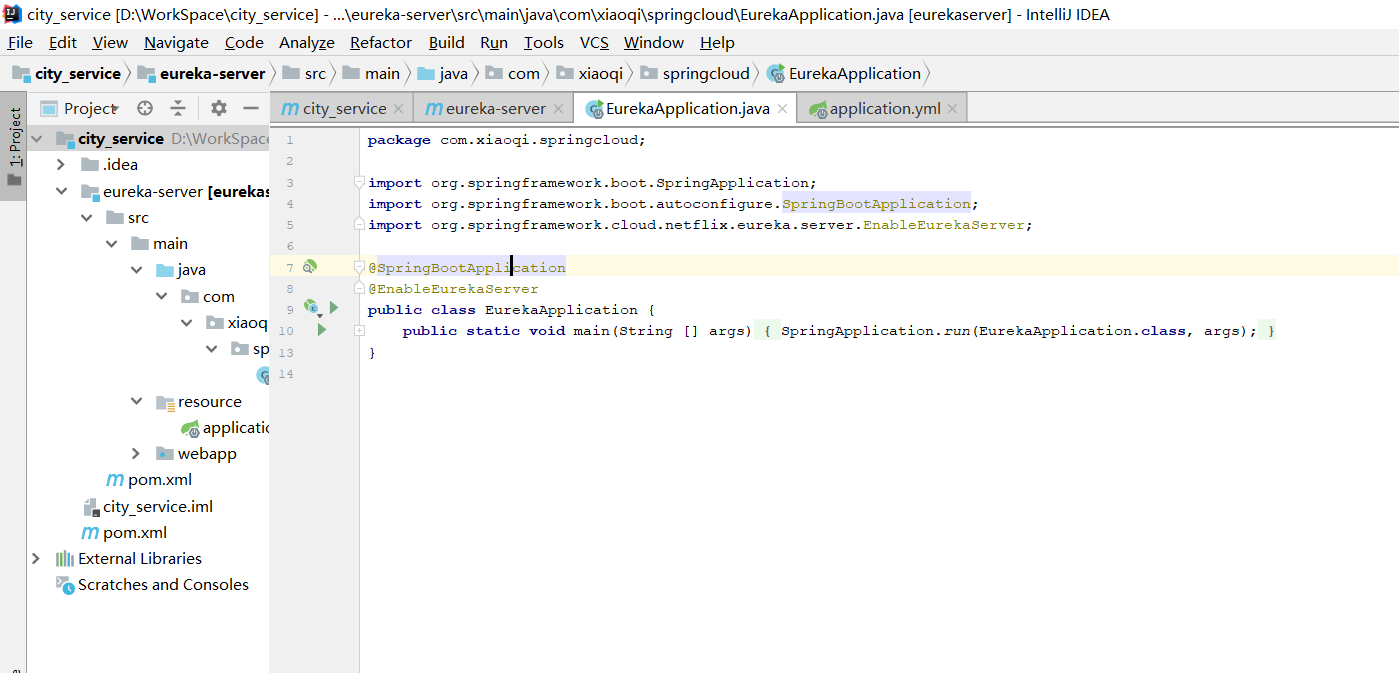Click the folder icon under 1: Project strip
Image resolution: width=1399 pixels, height=673 pixels.
pyautogui.click(x=14, y=180)
